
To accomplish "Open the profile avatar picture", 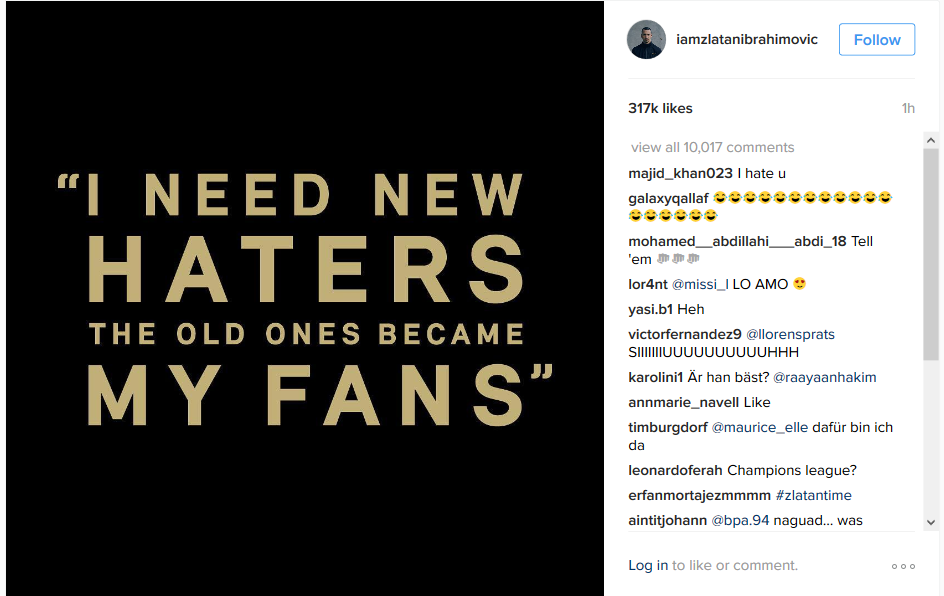I will [646, 40].
